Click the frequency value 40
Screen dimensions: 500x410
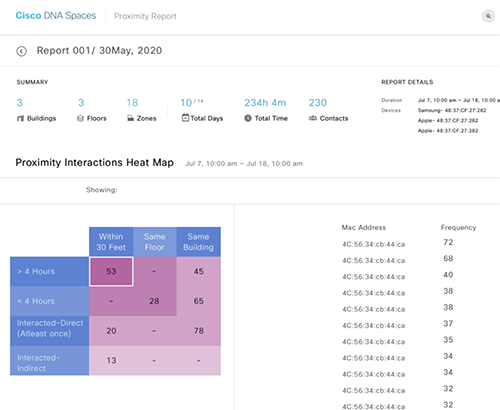pos(448,275)
